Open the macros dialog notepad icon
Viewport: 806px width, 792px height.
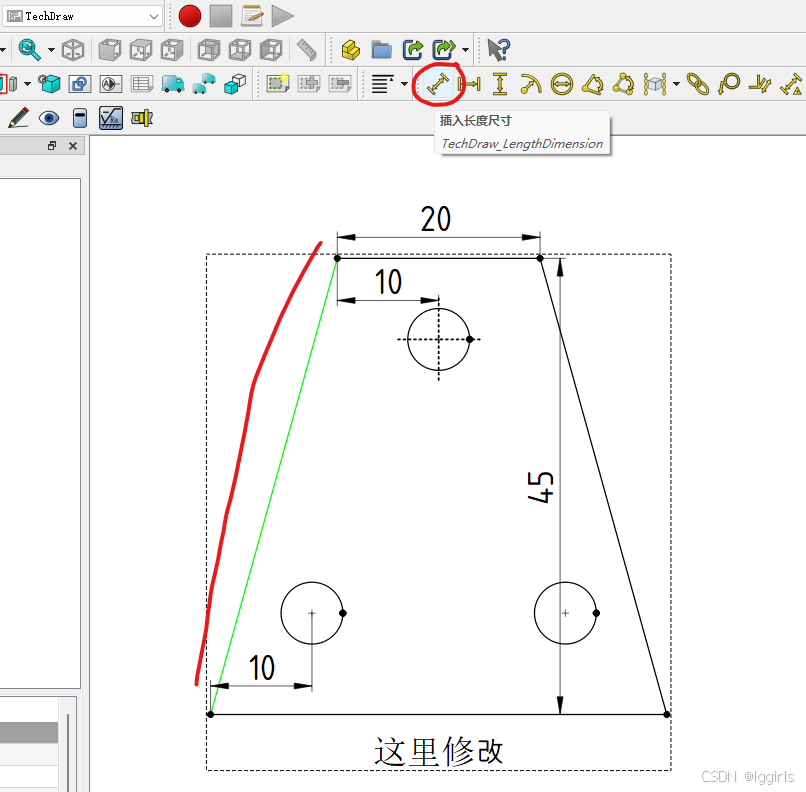(252, 16)
